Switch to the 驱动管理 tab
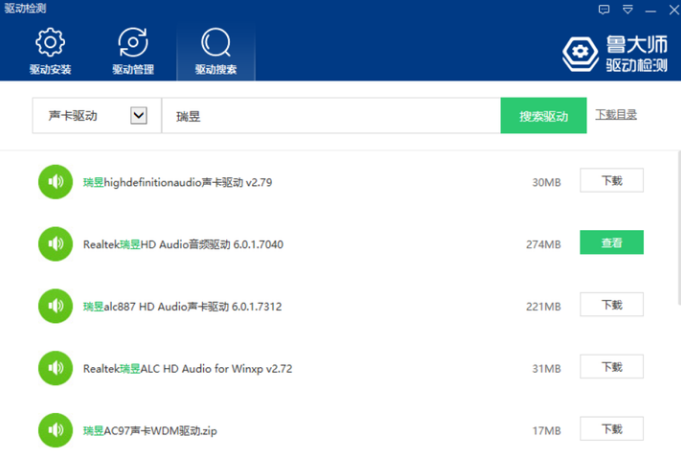 pyautogui.click(x=133, y=51)
